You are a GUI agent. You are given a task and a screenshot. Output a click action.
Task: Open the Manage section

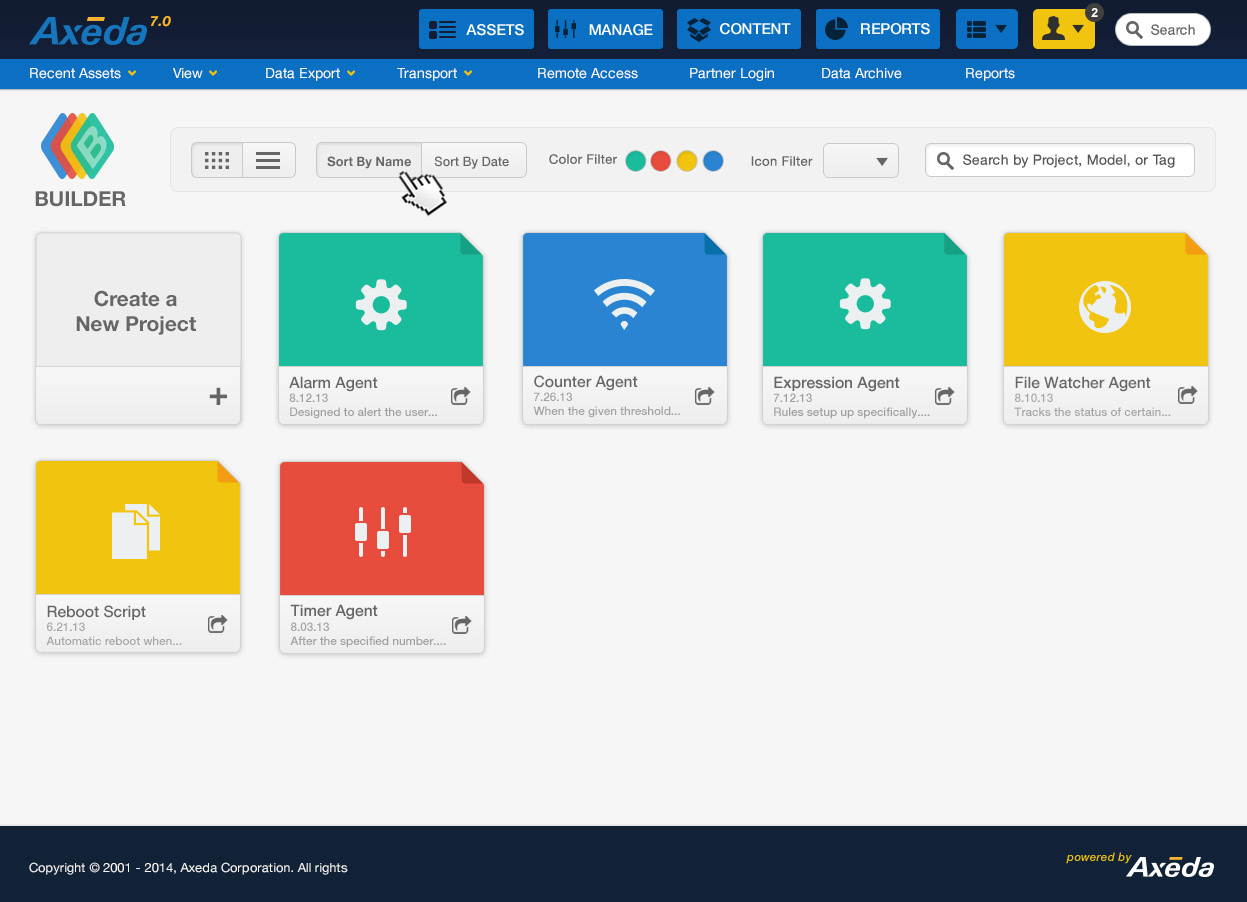point(605,29)
